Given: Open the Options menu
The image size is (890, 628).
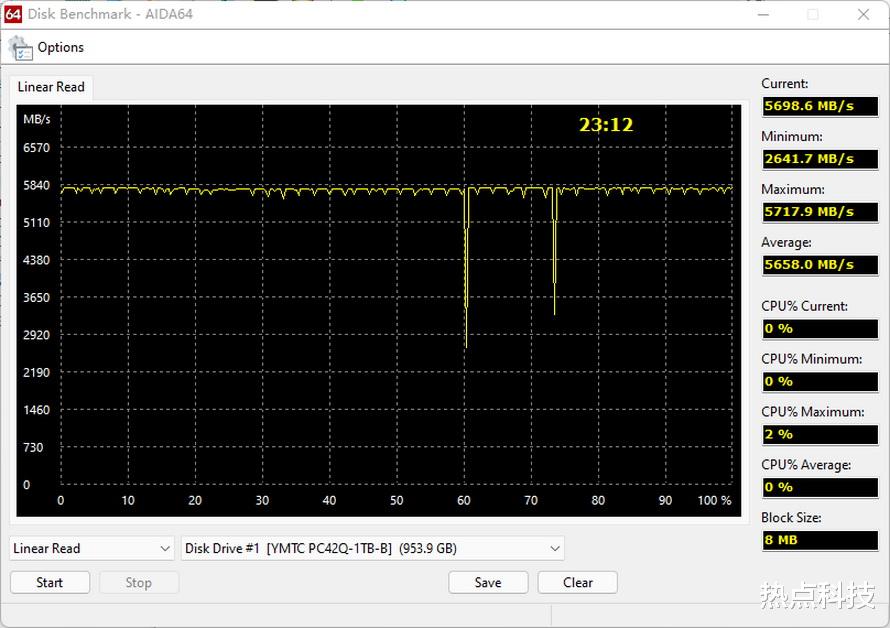Looking at the screenshot, I should pyautogui.click(x=61, y=47).
